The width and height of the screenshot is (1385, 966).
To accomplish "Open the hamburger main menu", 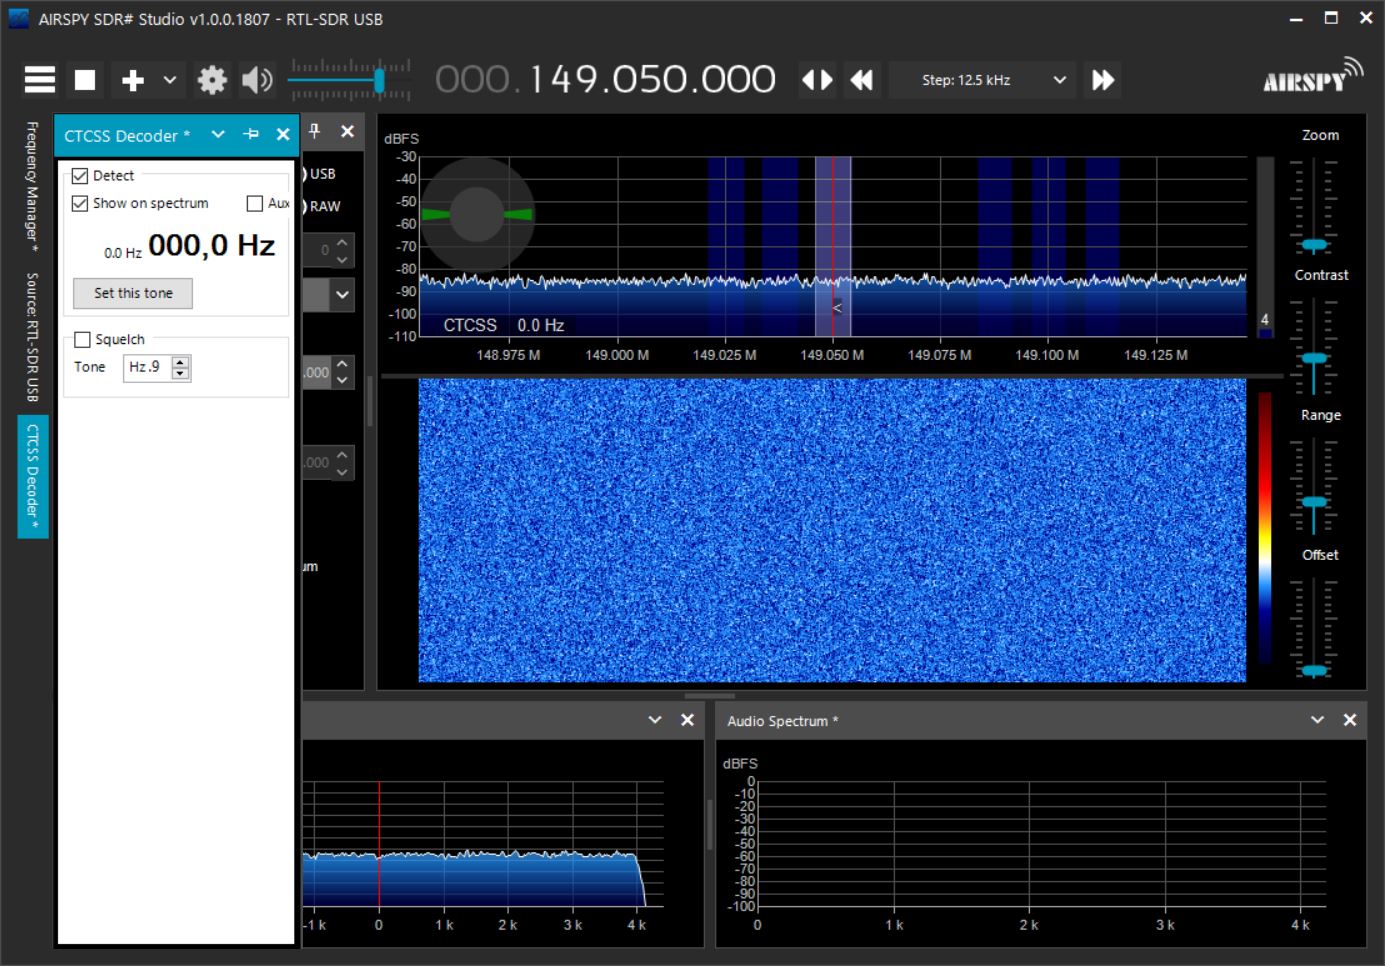I will 40,80.
